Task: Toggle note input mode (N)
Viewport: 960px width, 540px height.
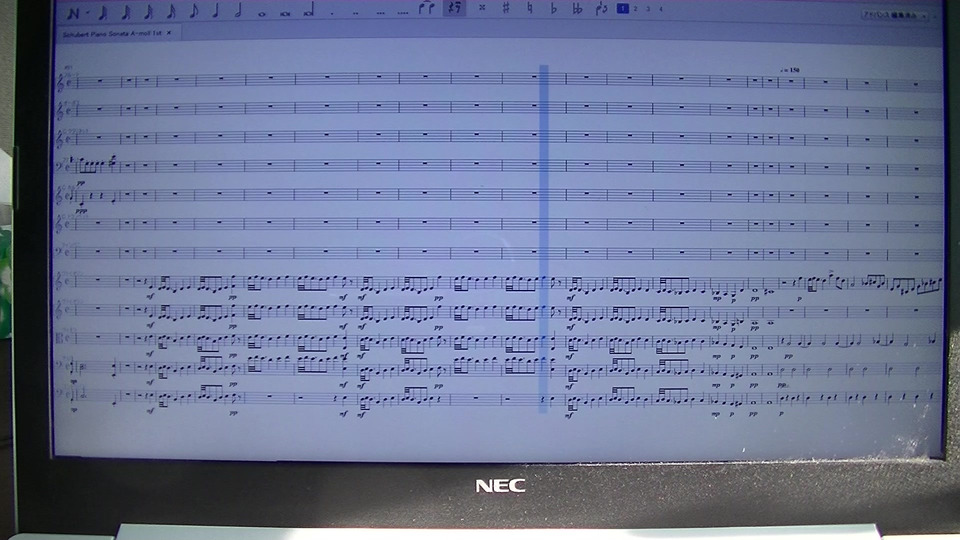Action: click(73, 13)
